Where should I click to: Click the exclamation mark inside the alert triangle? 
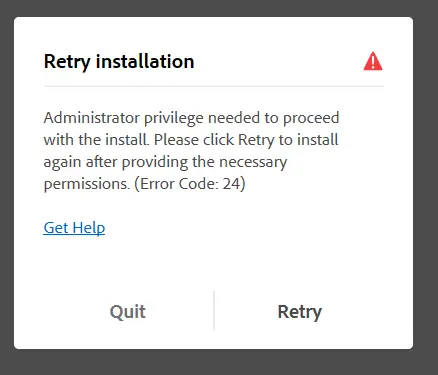pos(373,62)
